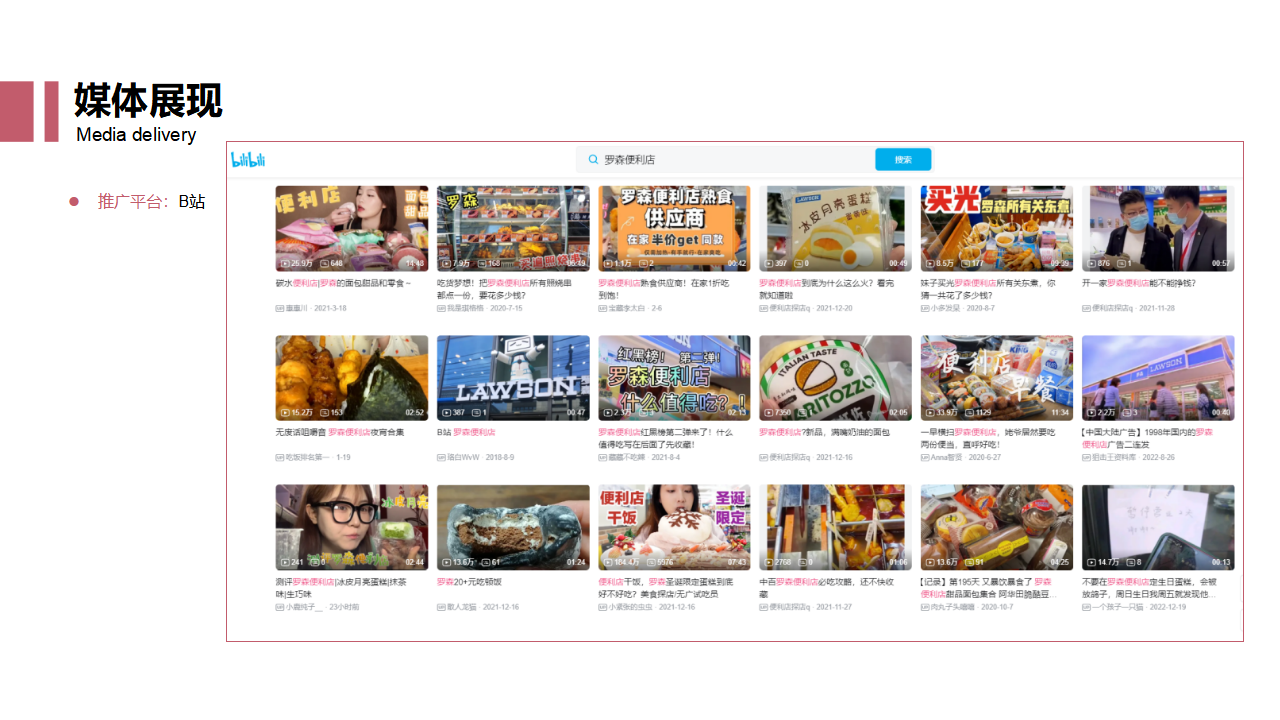Image resolution: width=1280 pixels, height=720 pixels.
Task: Click title 【记录】第195天 又暴饮暴食了
Action: (987, 587)
